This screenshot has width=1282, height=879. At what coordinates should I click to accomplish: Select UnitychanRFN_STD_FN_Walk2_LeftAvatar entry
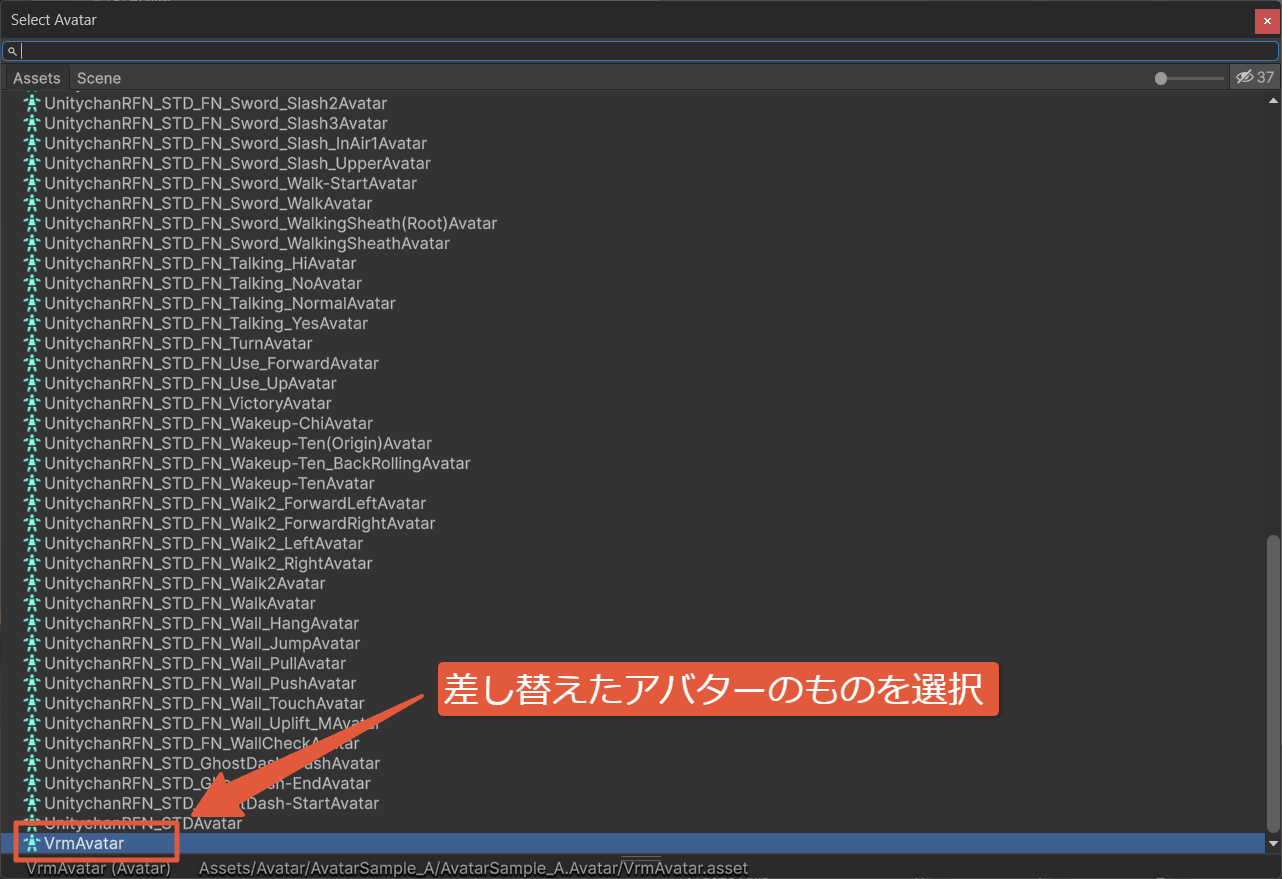[x=204, y=543]
